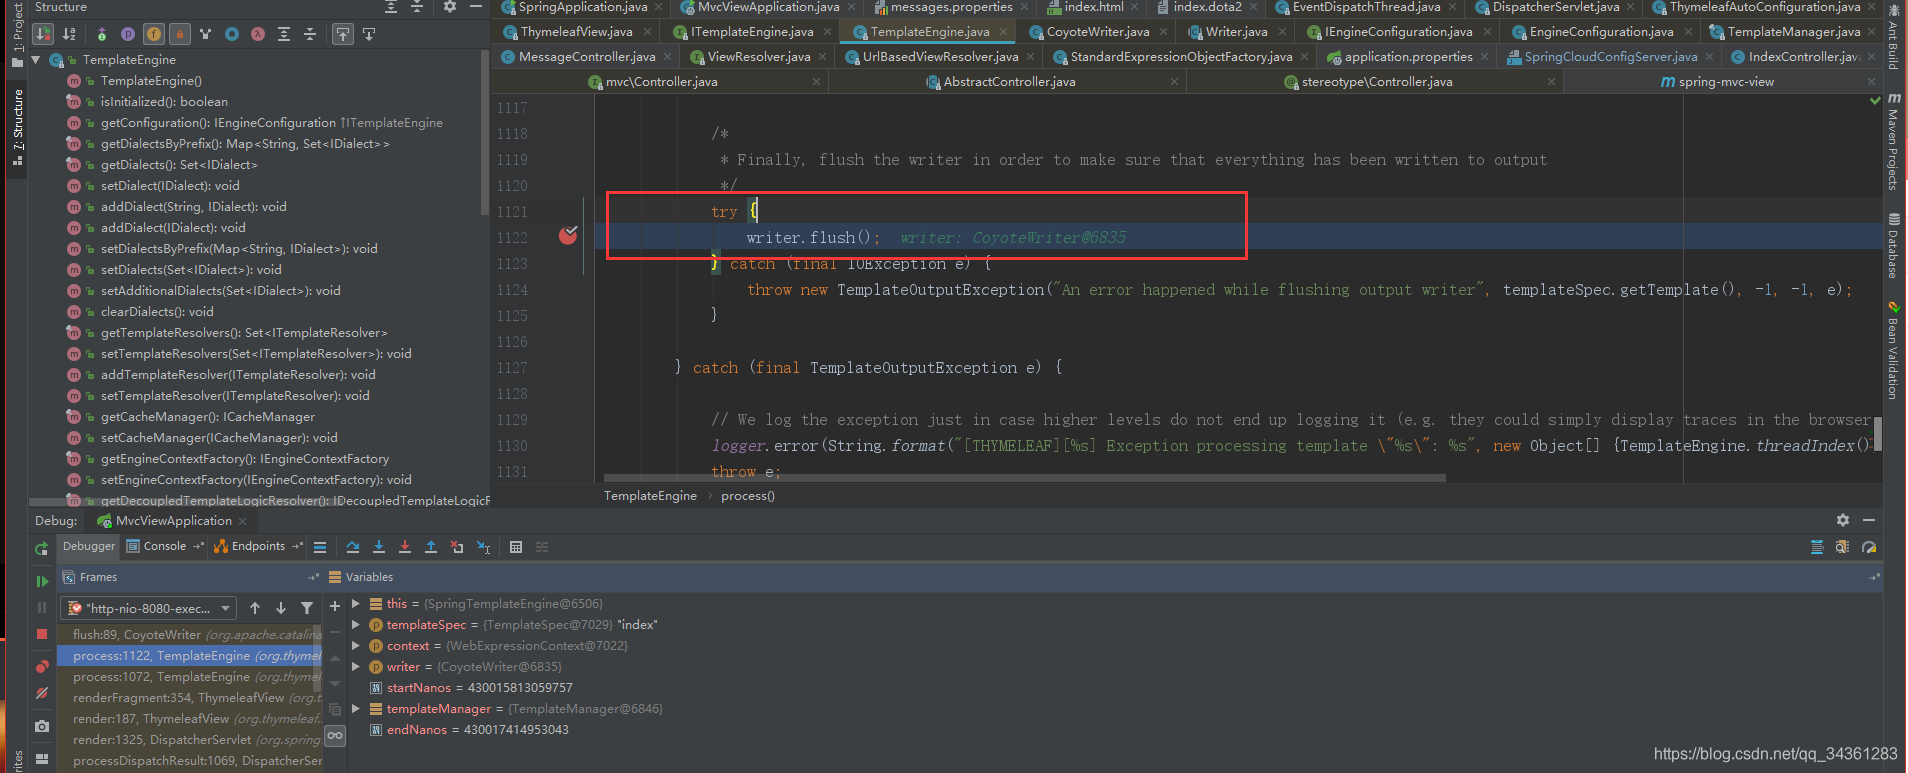Open ThymeleafView.java editor tab

point(576,32)
